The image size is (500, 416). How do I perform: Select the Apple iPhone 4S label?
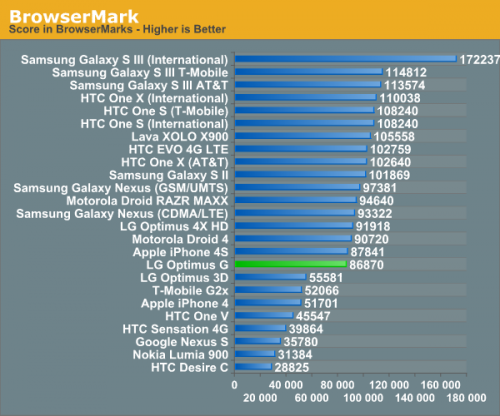(x=181, y=252)
